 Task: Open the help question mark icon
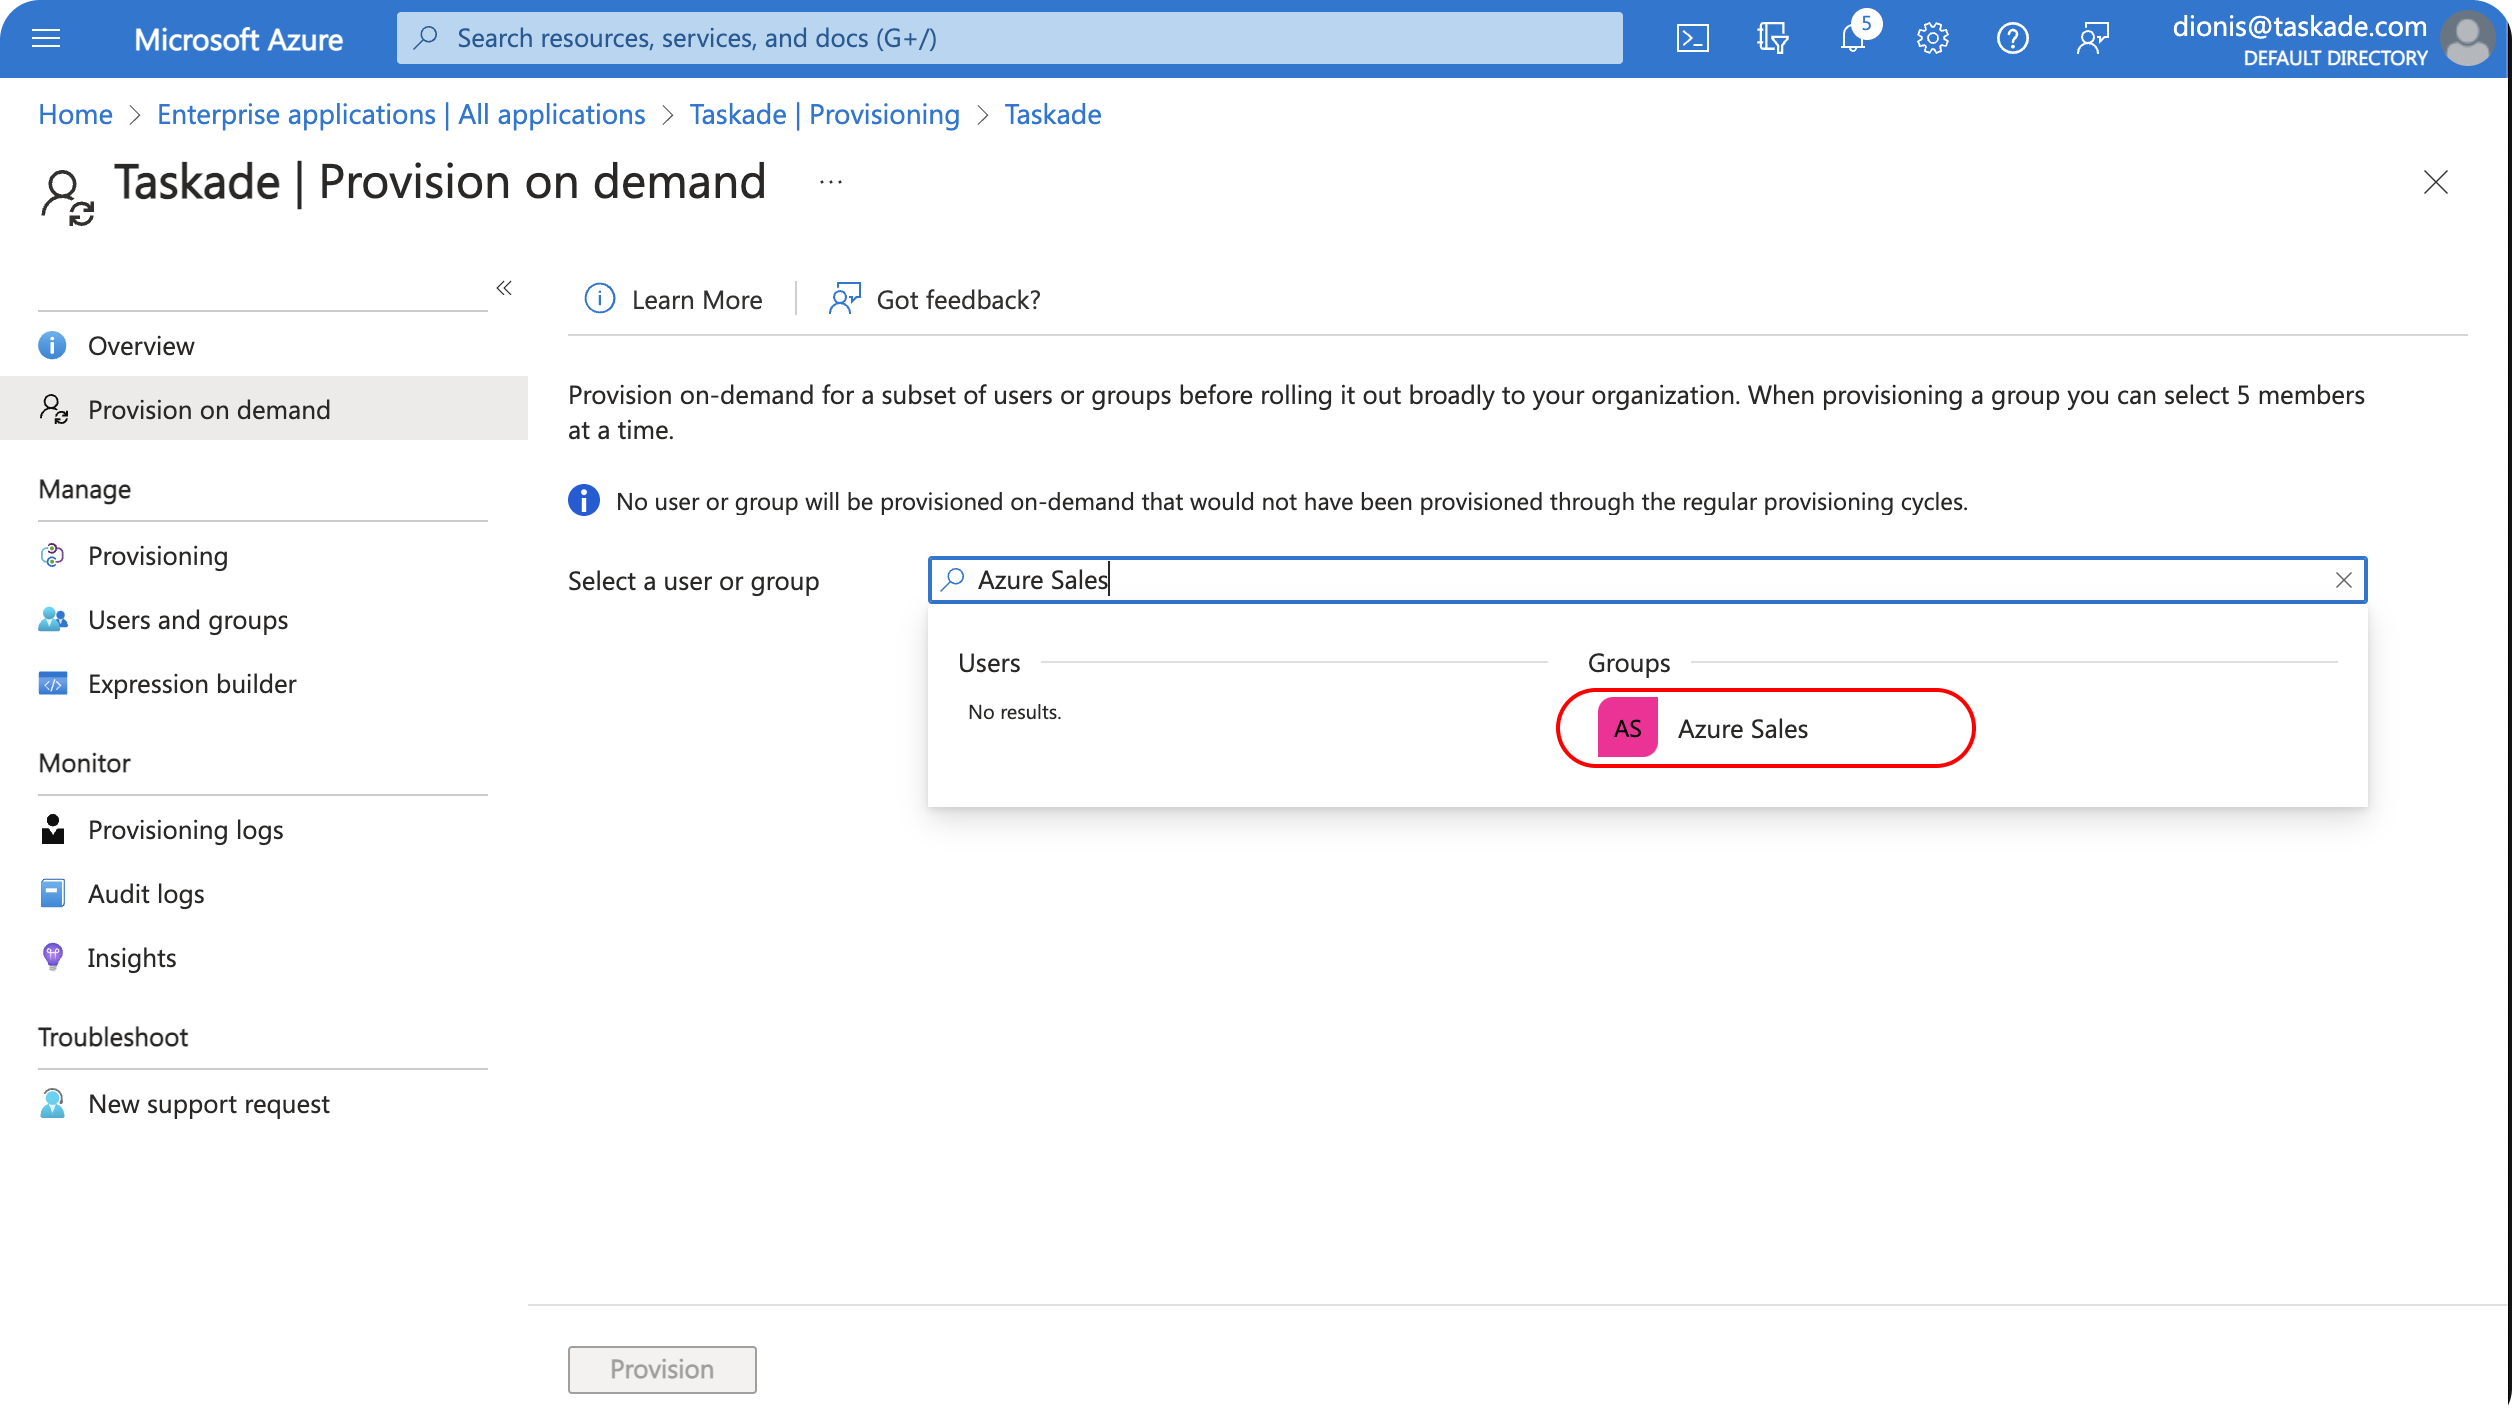coord(2012,39)
